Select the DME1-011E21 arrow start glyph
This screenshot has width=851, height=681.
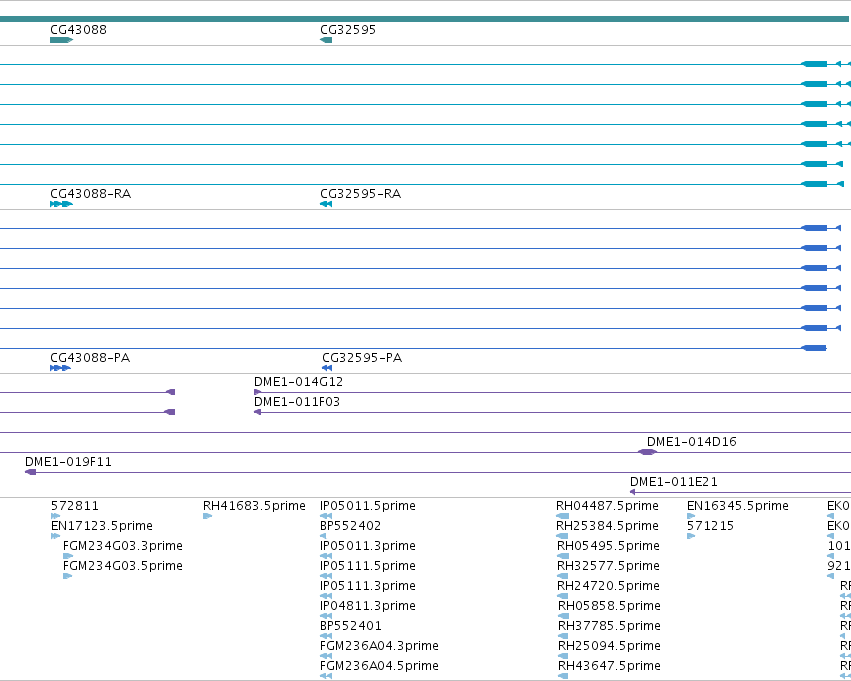632,492
